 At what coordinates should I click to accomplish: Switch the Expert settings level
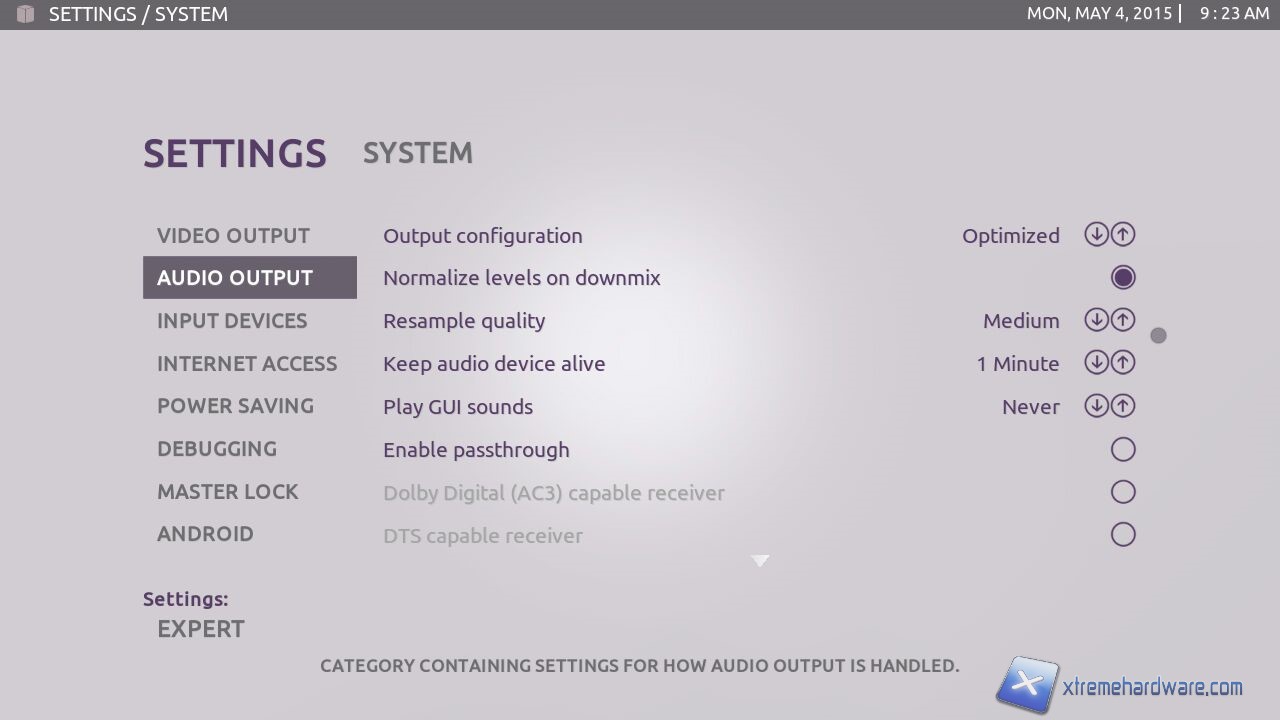[201, 629]
